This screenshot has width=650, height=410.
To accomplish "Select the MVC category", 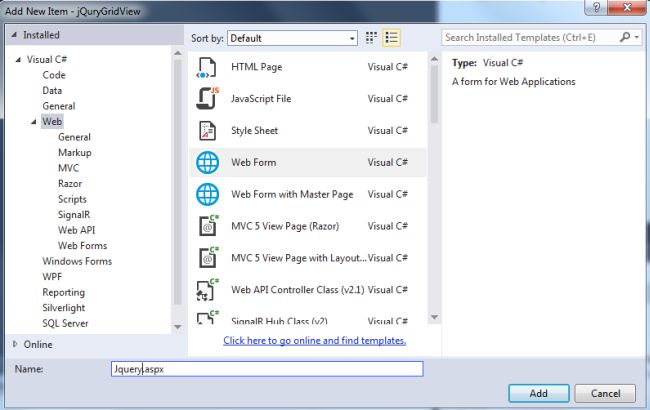I will (x=68, y=168).
